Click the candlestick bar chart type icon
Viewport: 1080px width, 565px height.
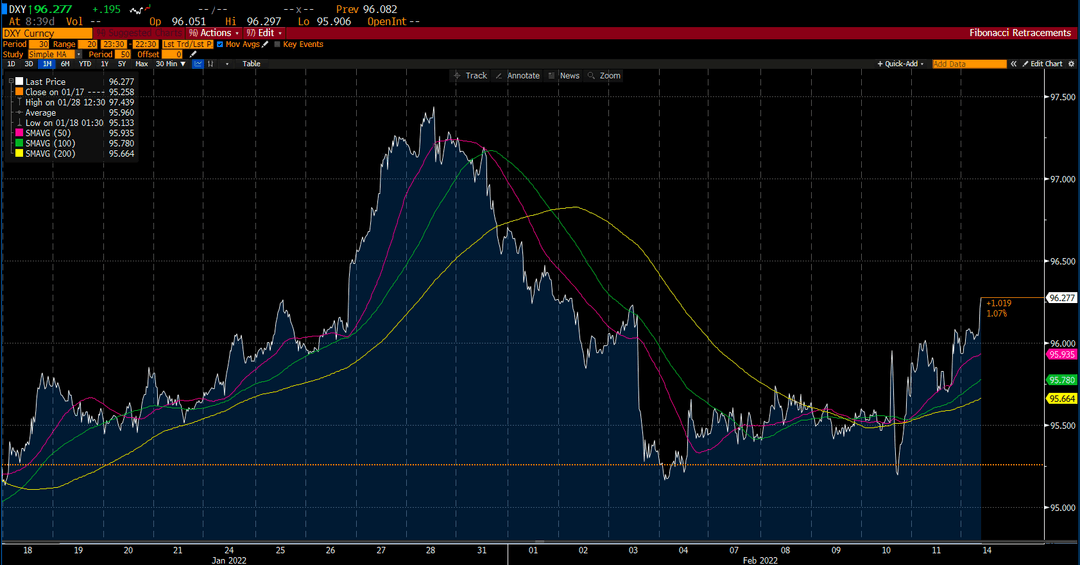click(x=210, y=63)
